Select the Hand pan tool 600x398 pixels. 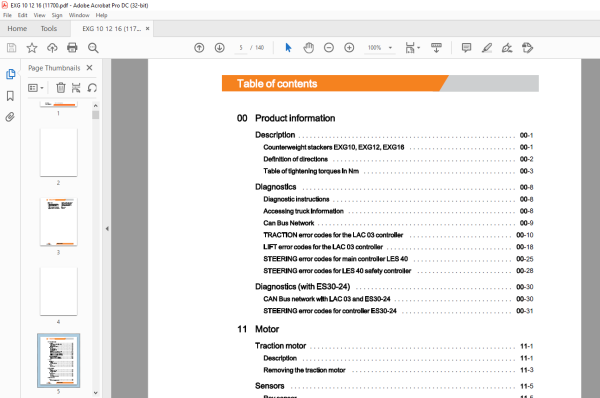point(308,48)
